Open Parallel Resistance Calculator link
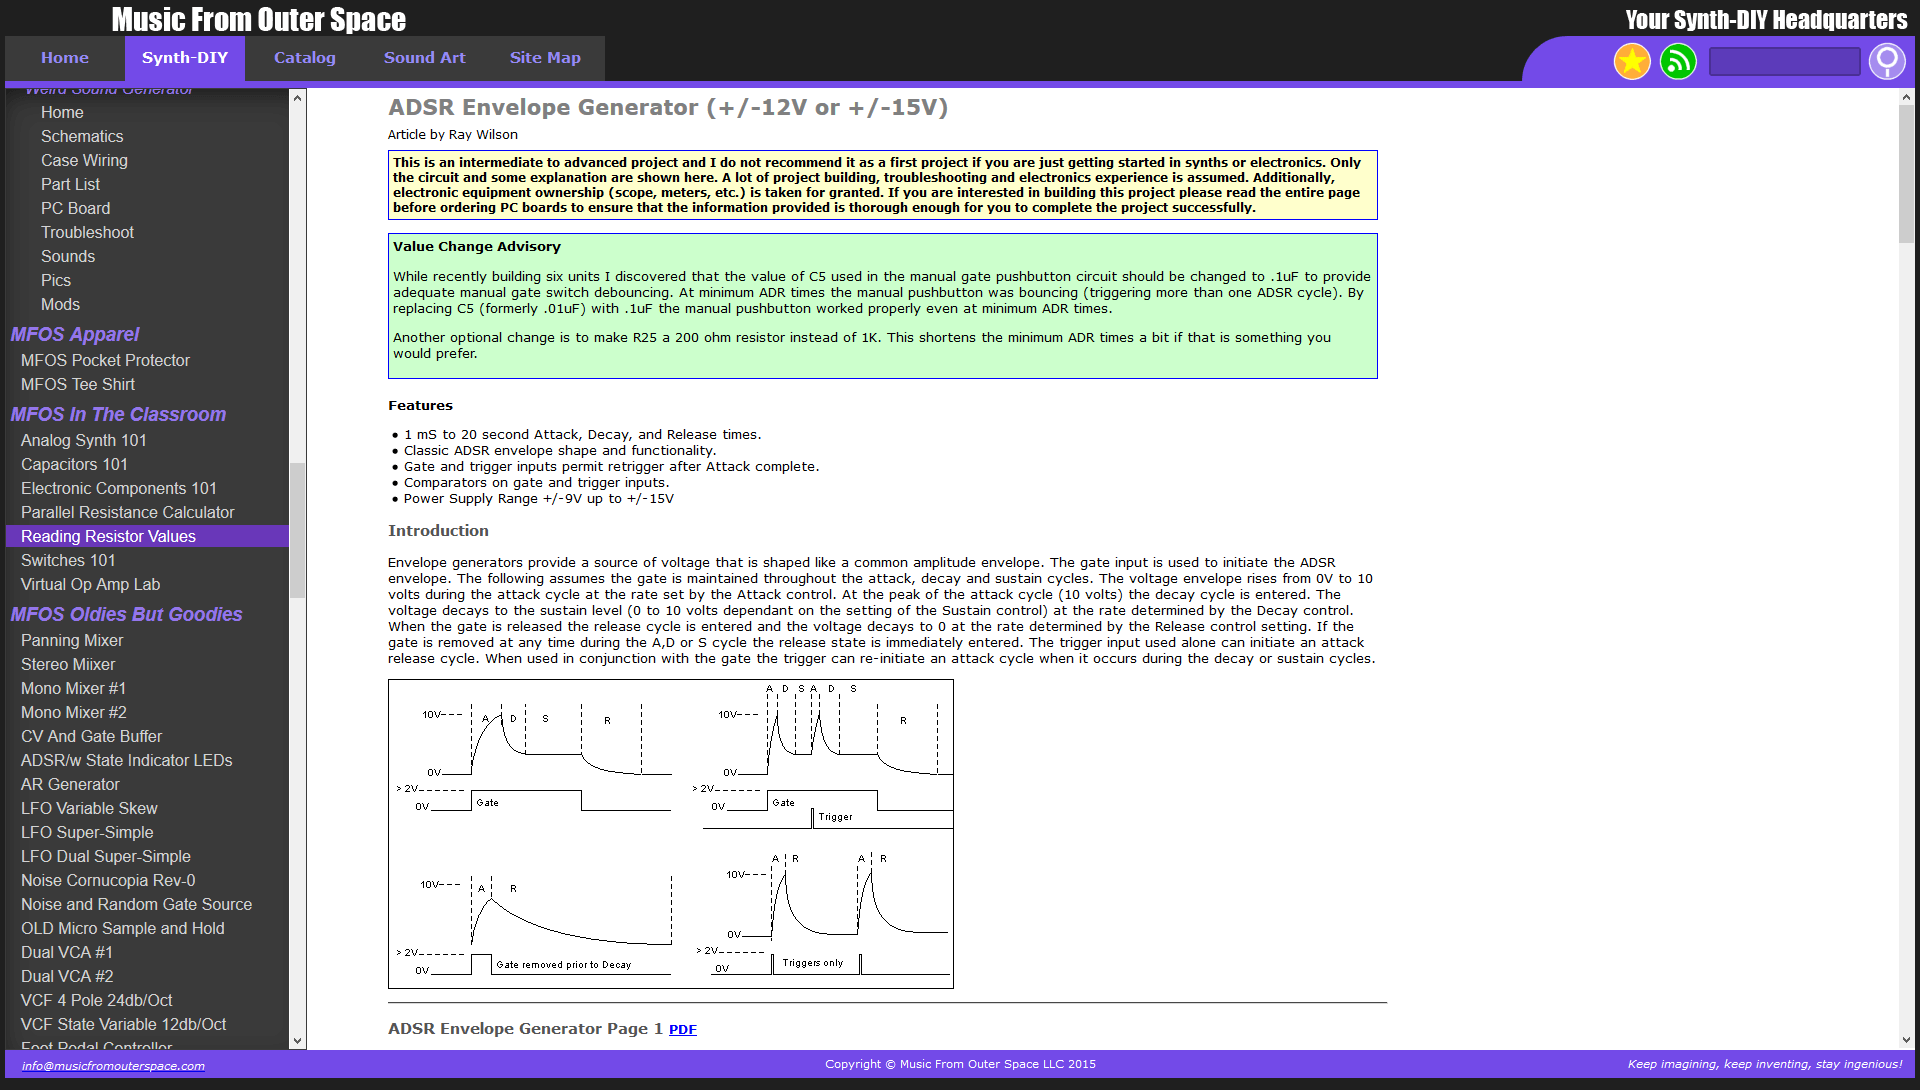 [128, 512]
